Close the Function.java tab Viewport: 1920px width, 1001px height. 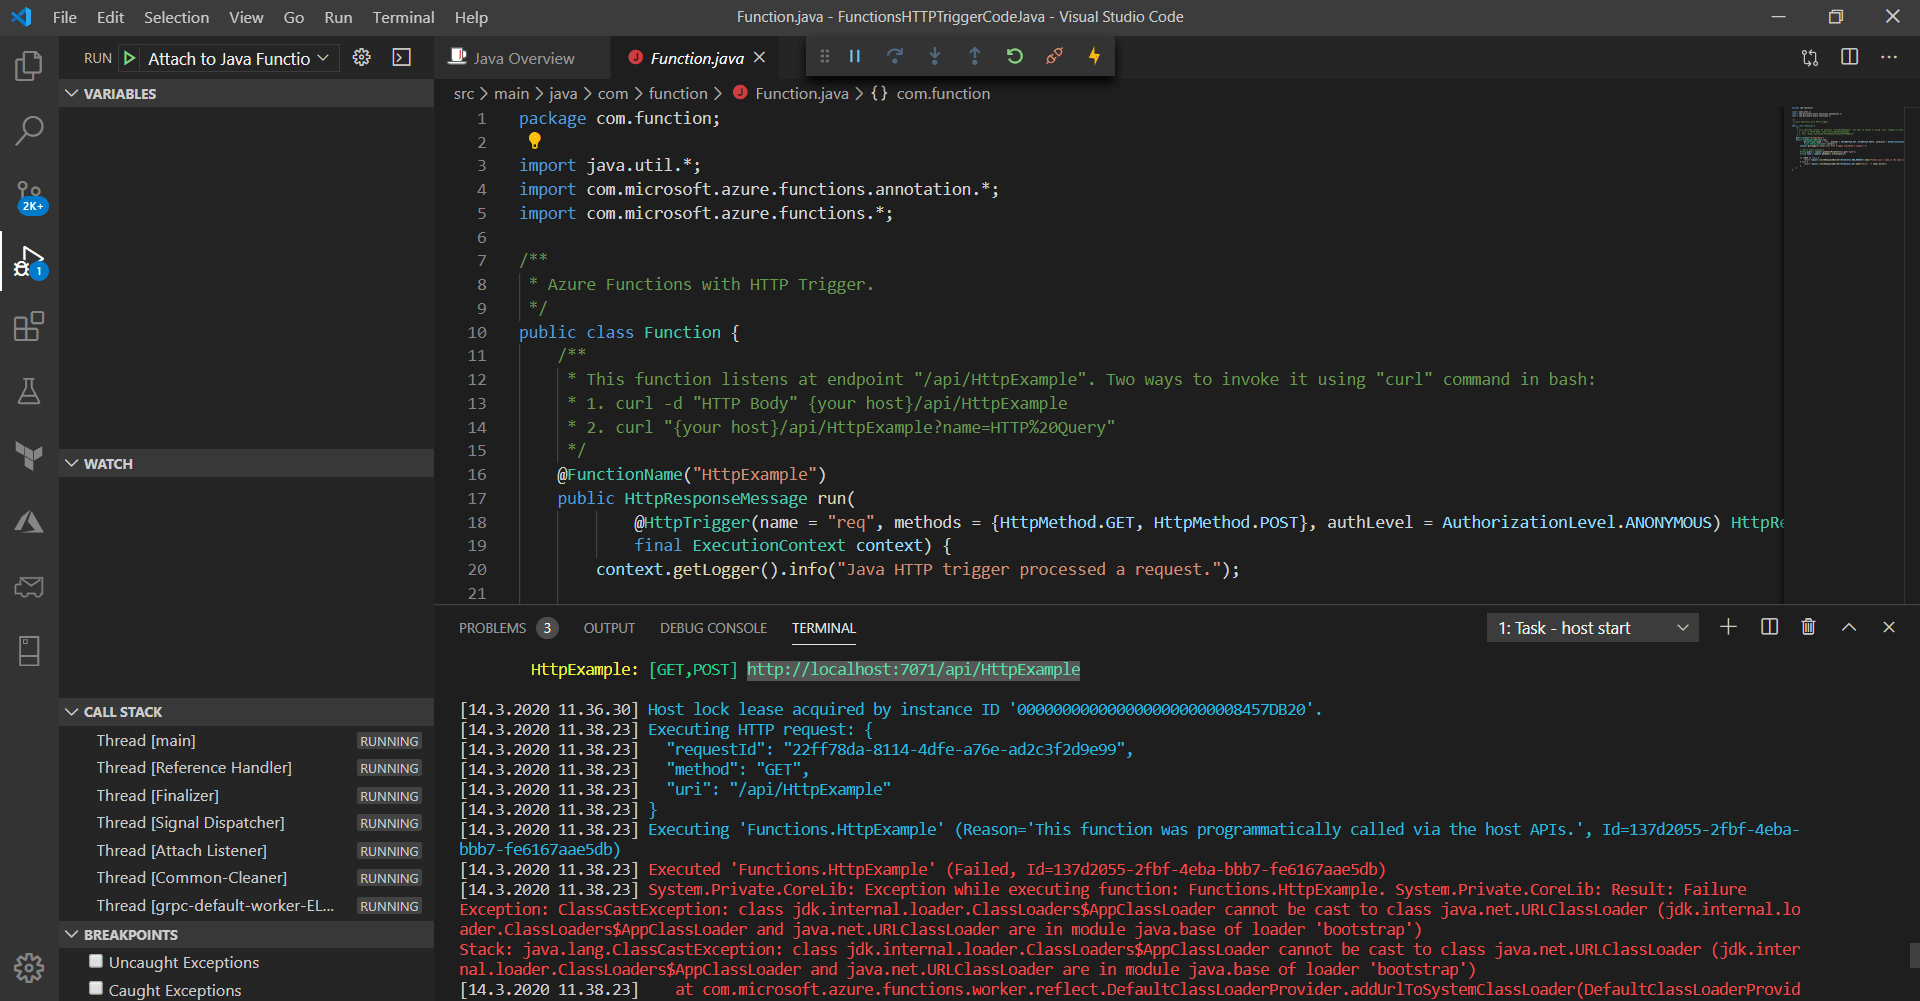pyautogui.click(x=760, y=57)
